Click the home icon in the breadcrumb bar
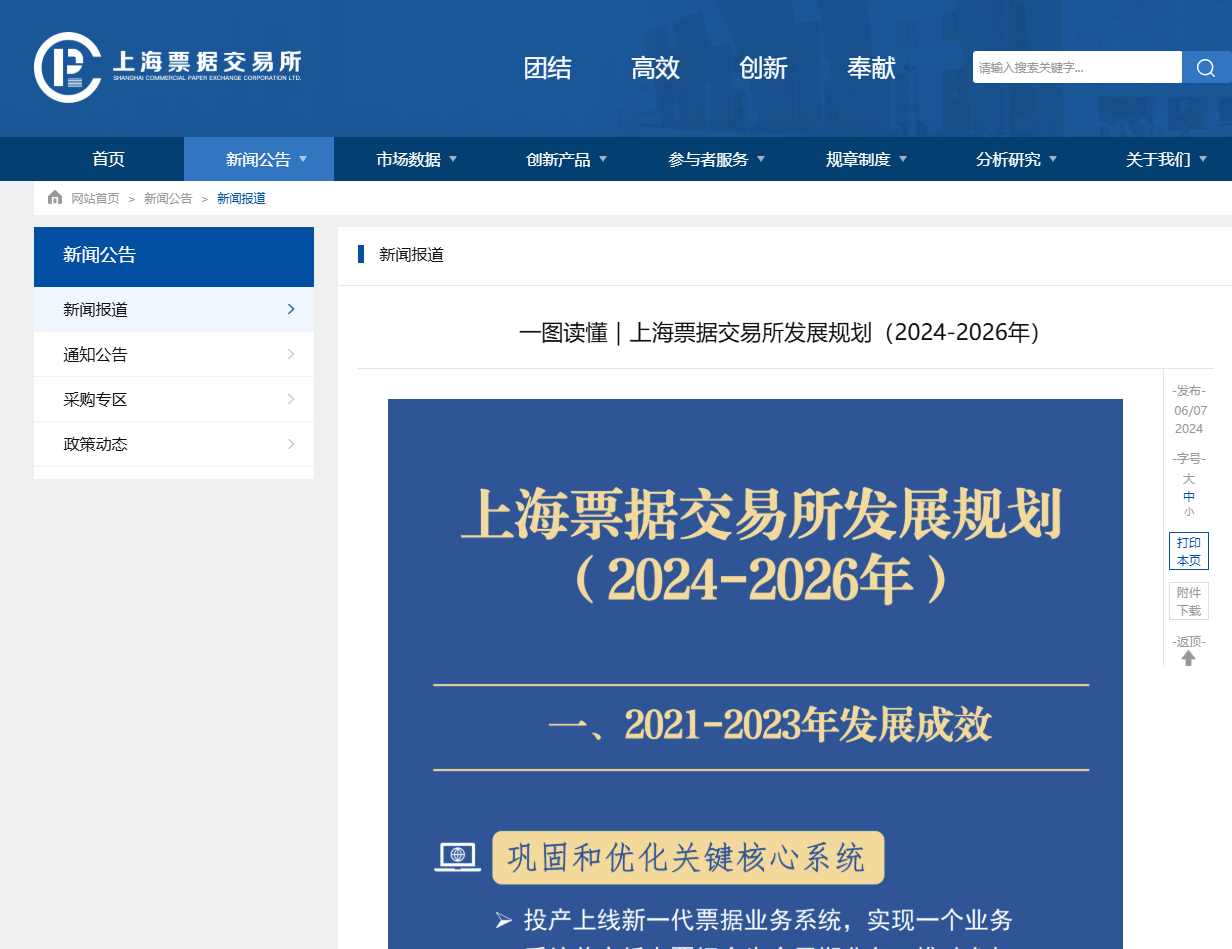This screenshot has width=1232, height=949. 55,198
